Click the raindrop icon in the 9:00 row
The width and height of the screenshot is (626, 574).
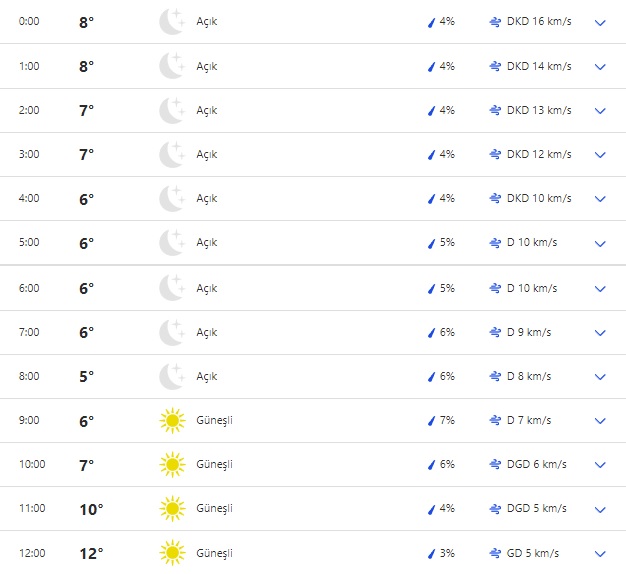tap(431, 421)
